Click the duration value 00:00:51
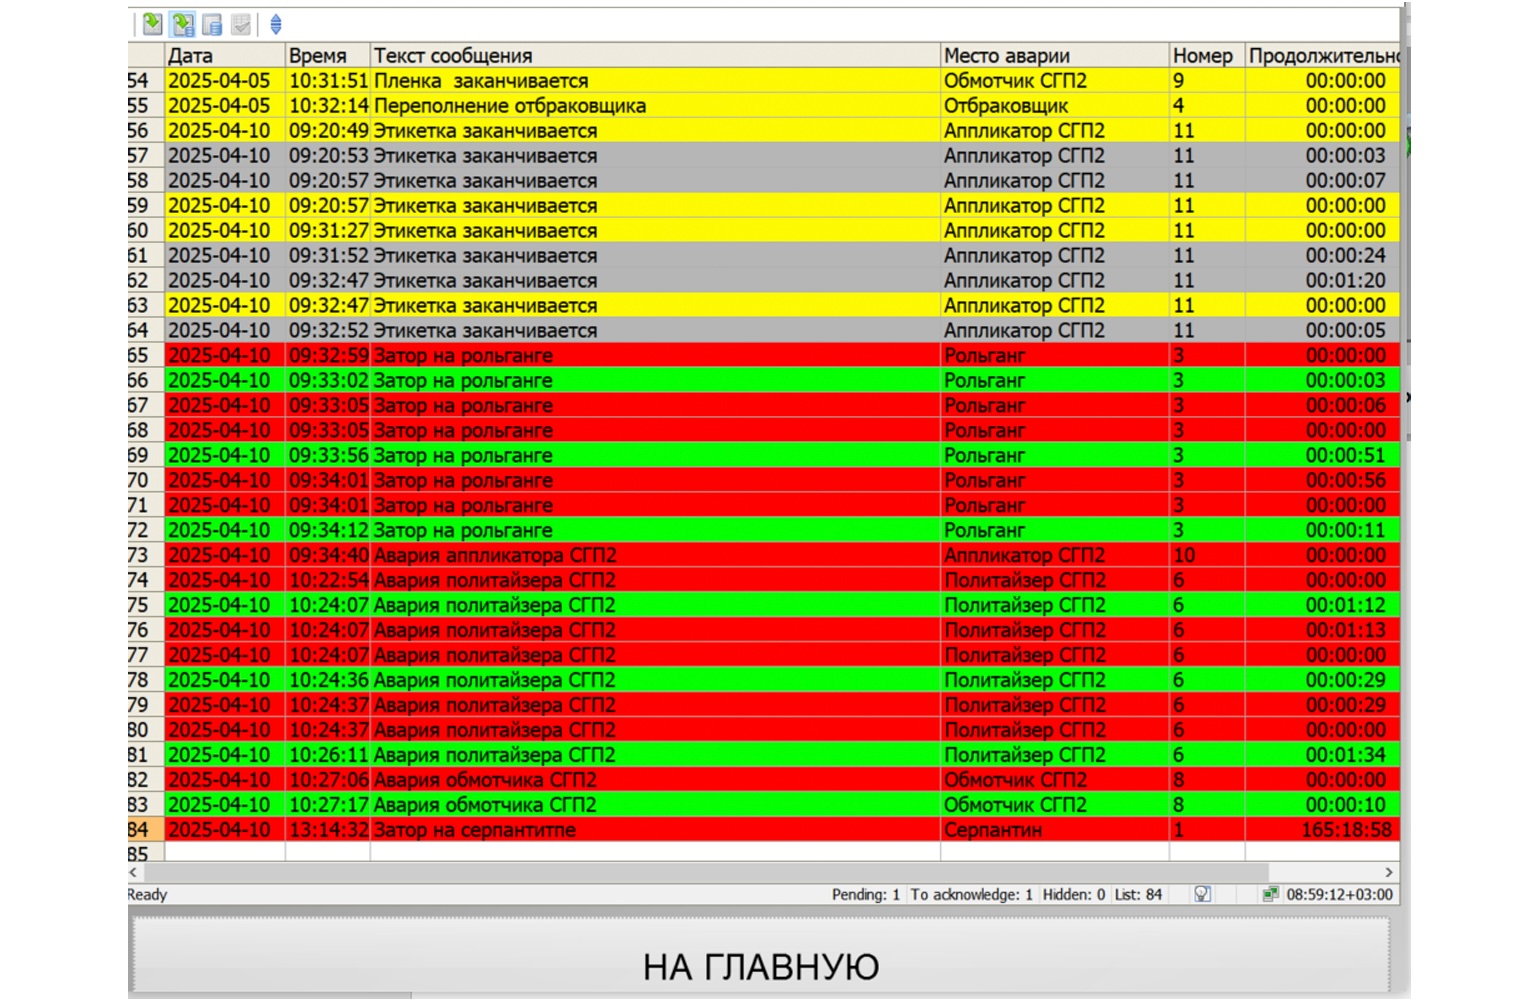Image resolution: width=1539 pixels, height=1002 pixels. (x=1346, y=456)
